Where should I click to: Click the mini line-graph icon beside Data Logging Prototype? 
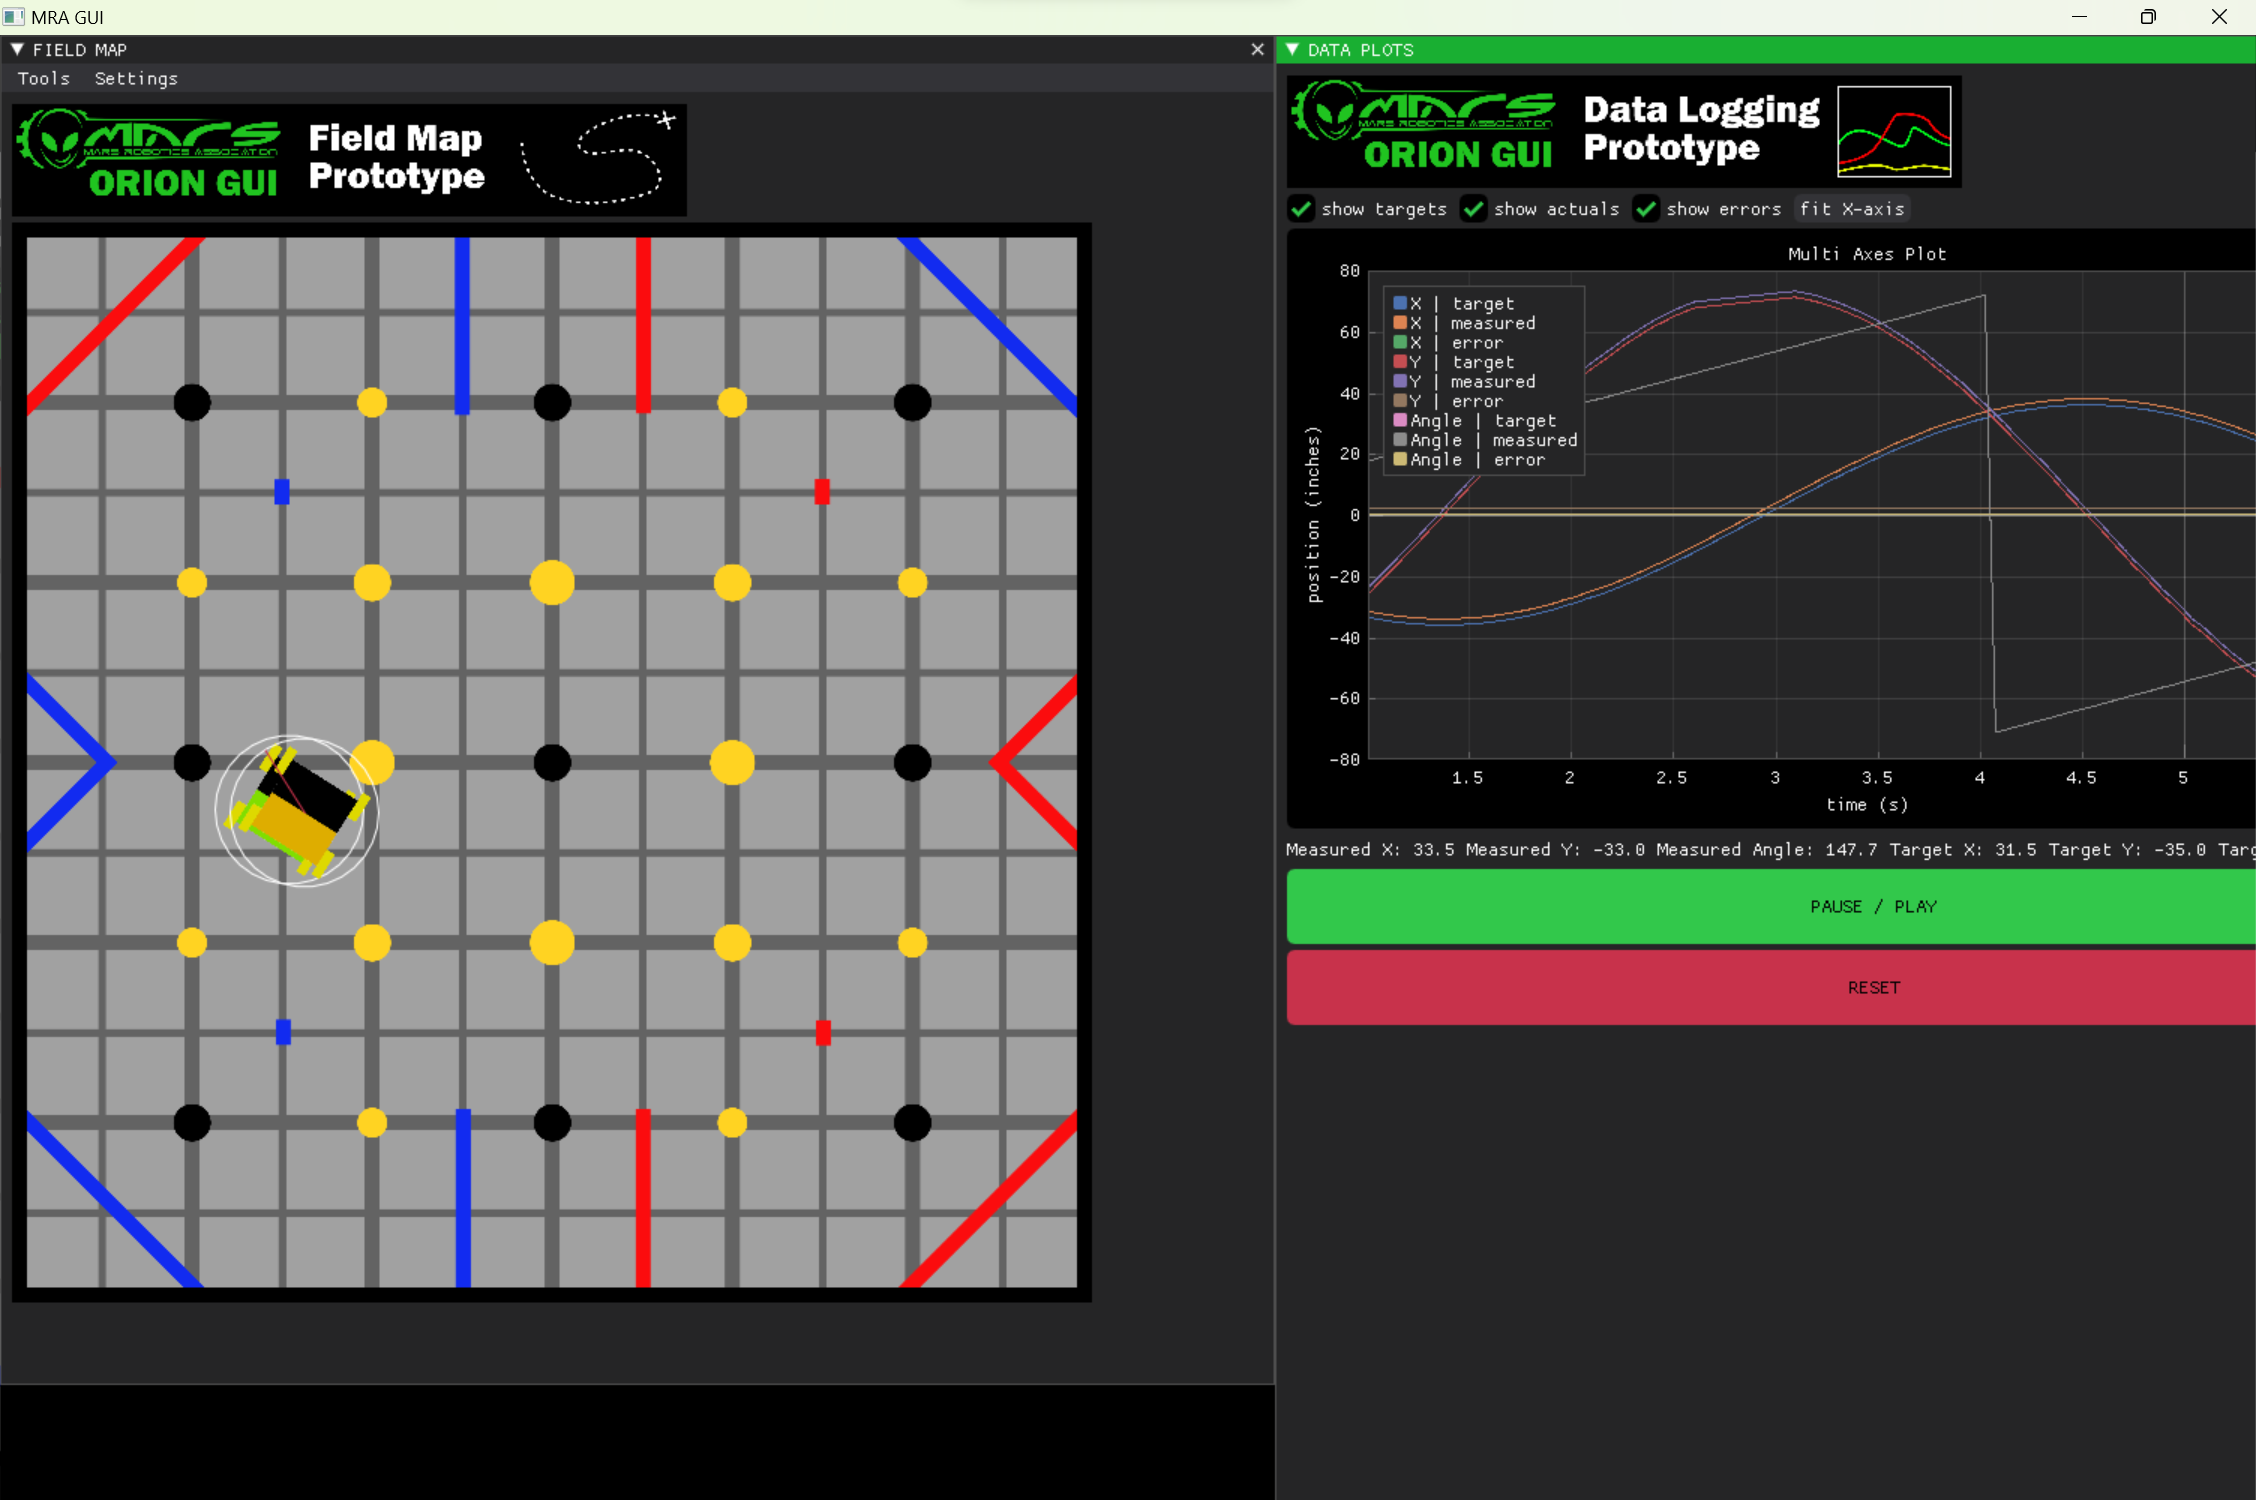1895,130
